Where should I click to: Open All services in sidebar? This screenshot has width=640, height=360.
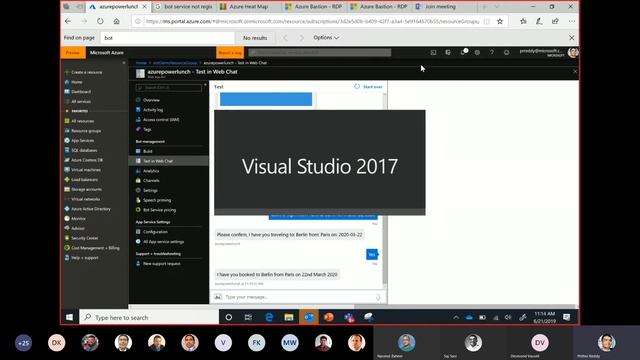(81, 102)
